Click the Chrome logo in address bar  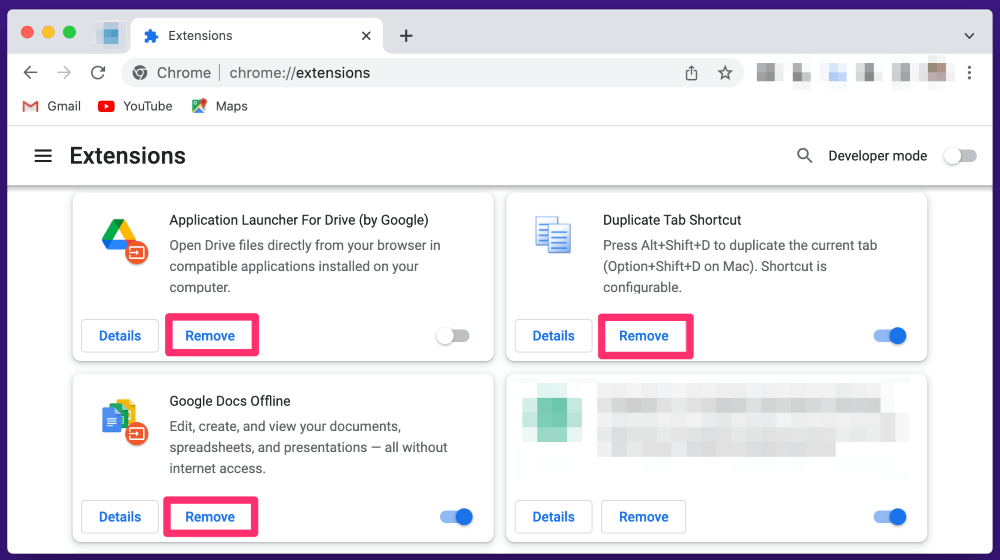pyautogui.click(x=140, y=73)
